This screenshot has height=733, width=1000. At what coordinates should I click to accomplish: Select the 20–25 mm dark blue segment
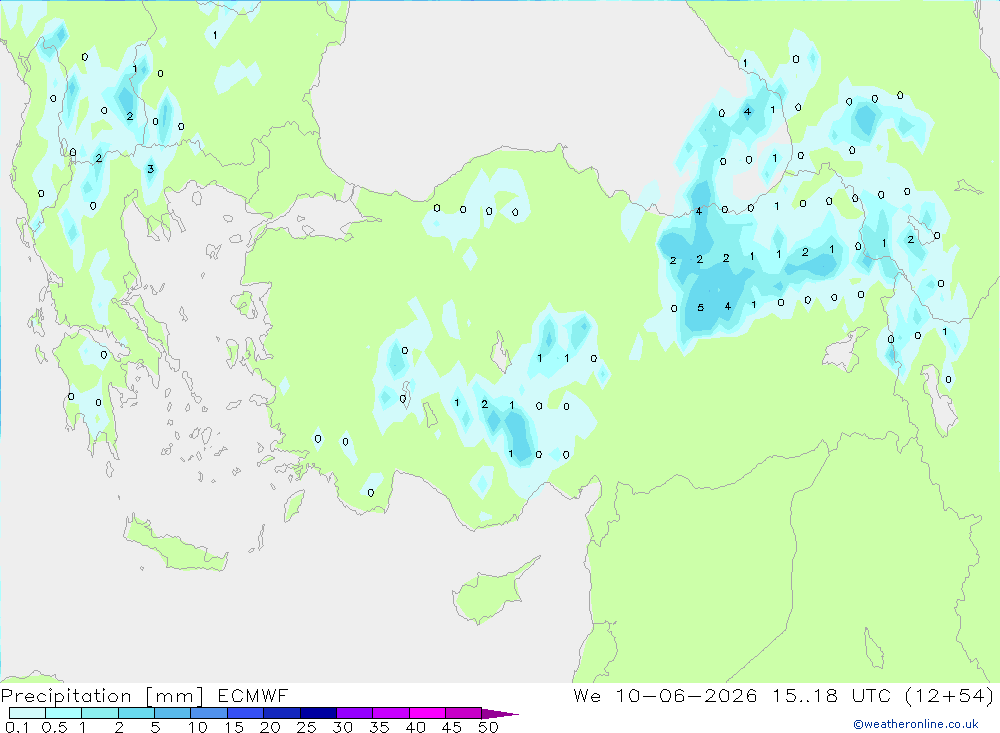click(282, 713)
